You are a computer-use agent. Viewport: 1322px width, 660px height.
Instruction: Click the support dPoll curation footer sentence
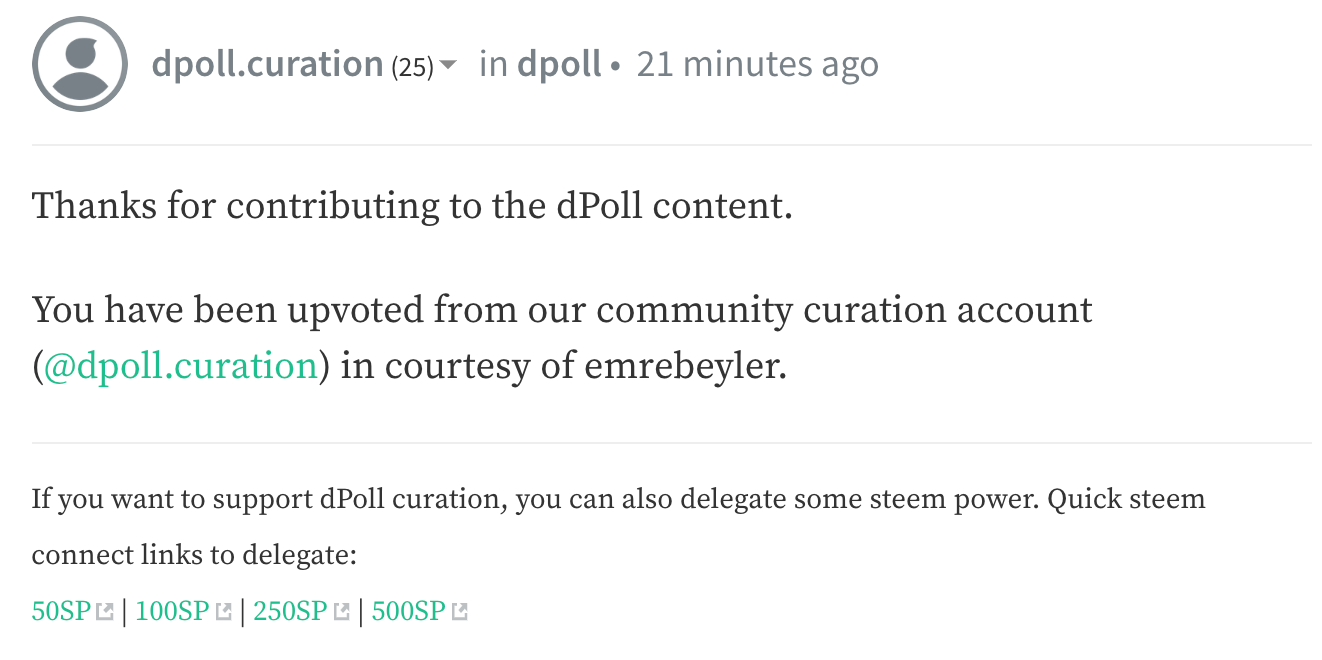[534, 498]
